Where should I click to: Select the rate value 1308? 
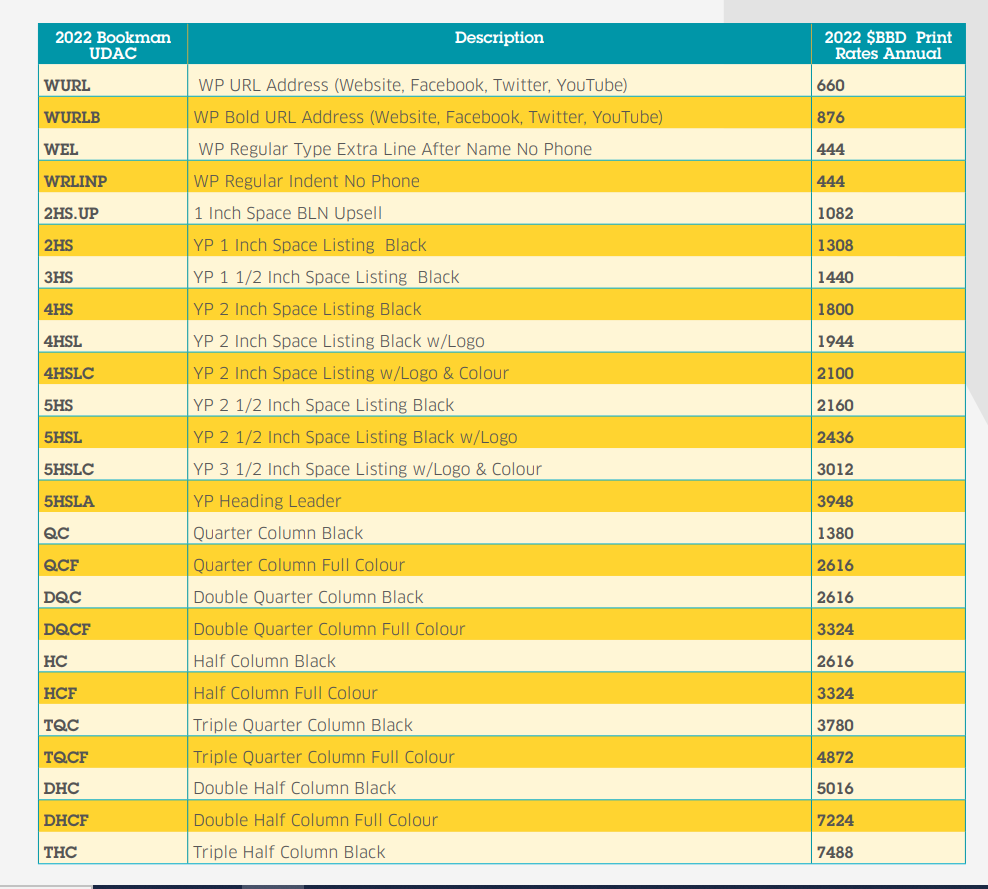coord(835,245)
